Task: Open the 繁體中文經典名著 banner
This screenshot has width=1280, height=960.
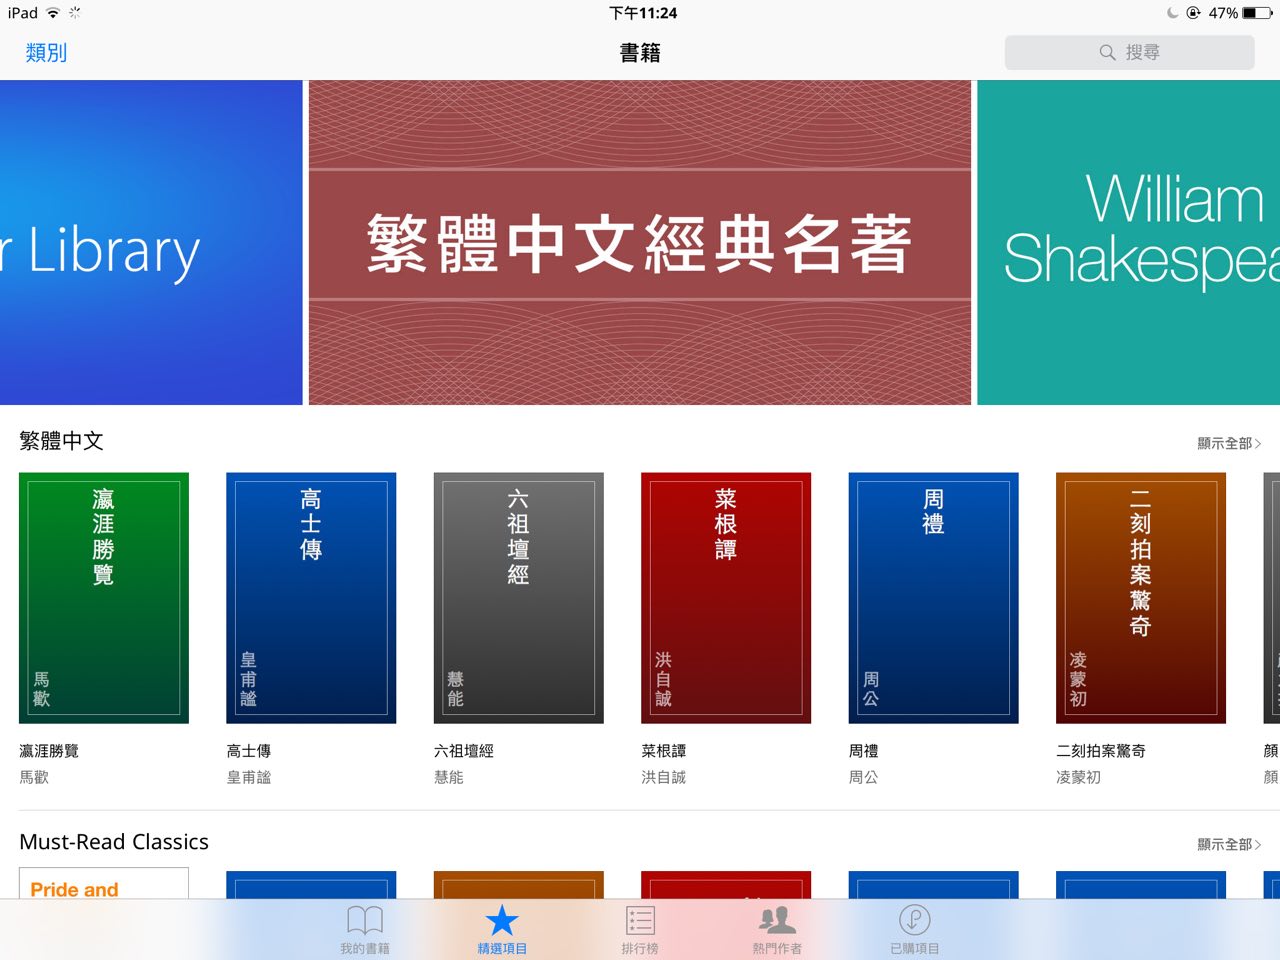Action: (x=640, y=243)
